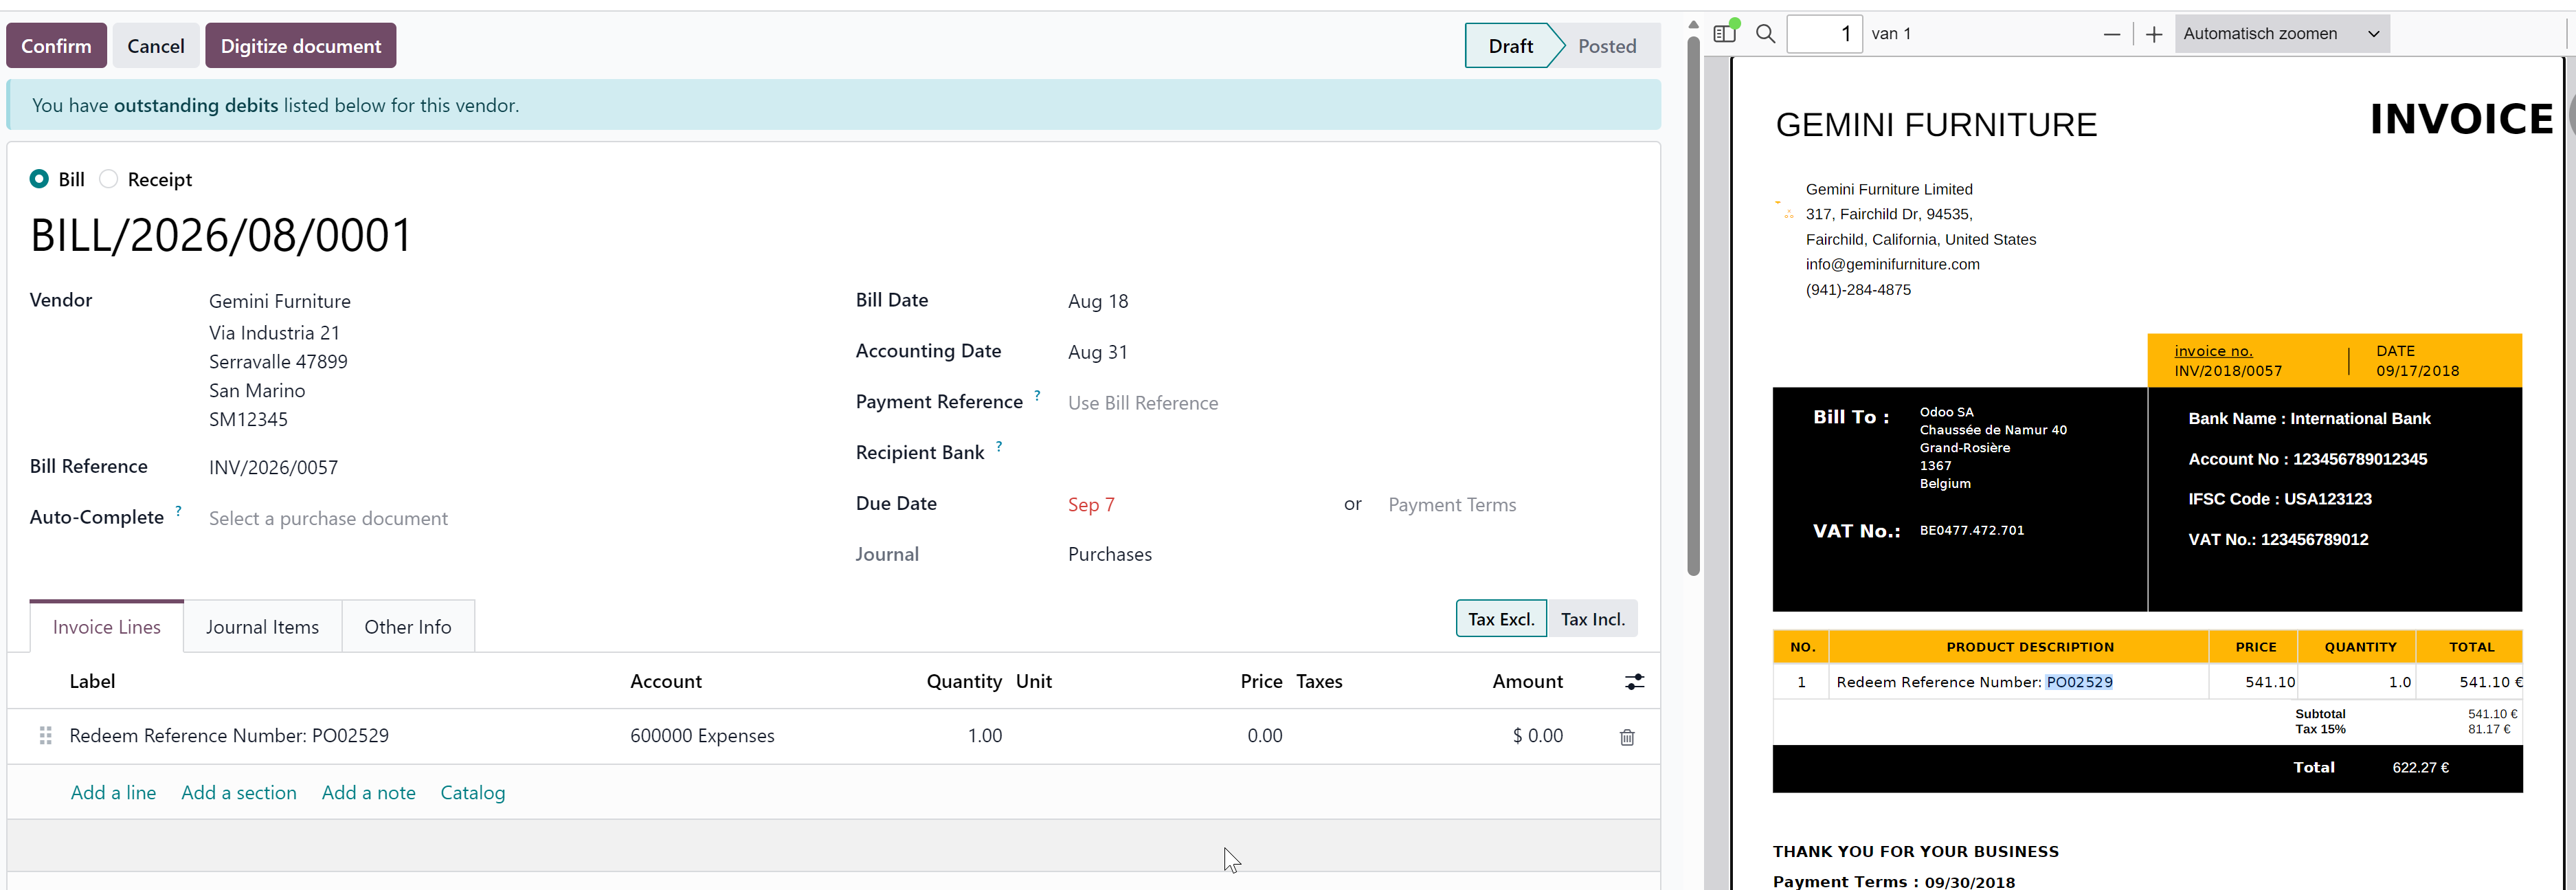Select the Bill radio option
The image size is (2576, 890).
click(39, 179)
